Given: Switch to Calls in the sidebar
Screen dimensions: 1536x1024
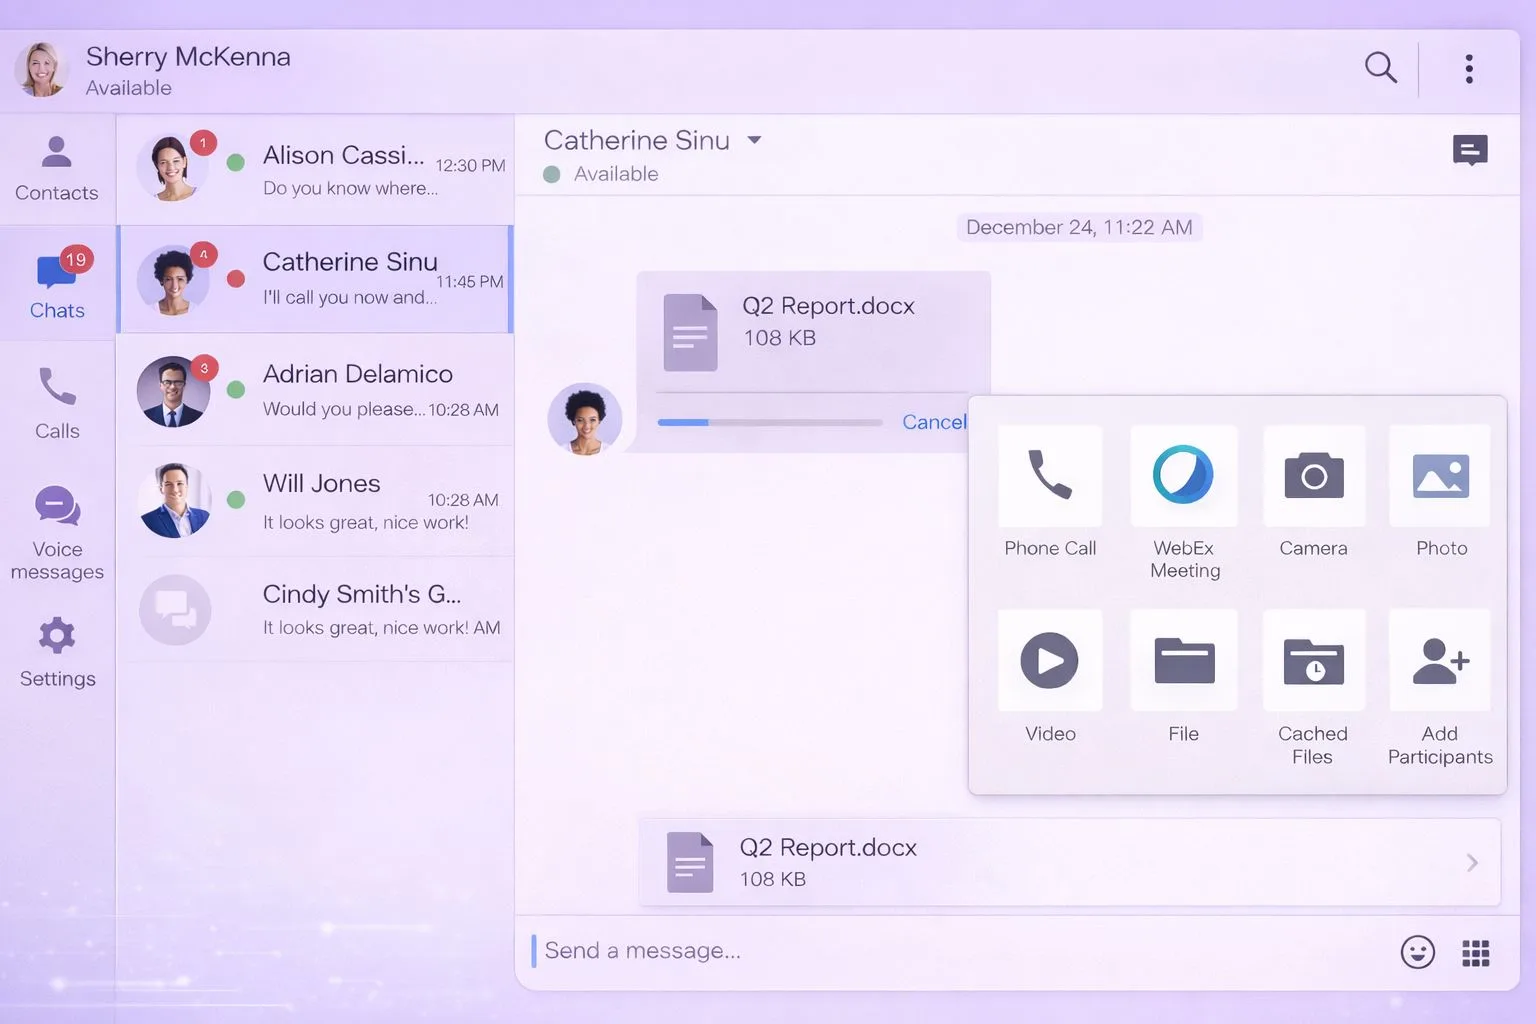Looking at the screenshot, I should click(x=57, y=403).
